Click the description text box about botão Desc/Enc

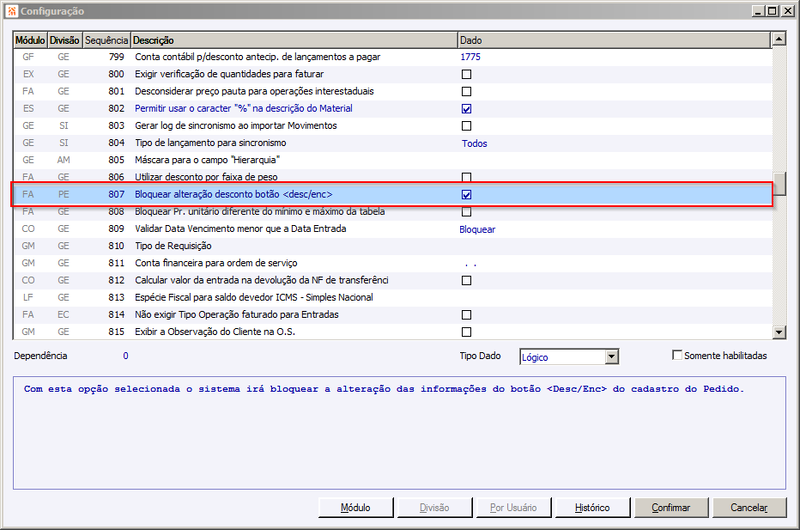tap(399, 433)
